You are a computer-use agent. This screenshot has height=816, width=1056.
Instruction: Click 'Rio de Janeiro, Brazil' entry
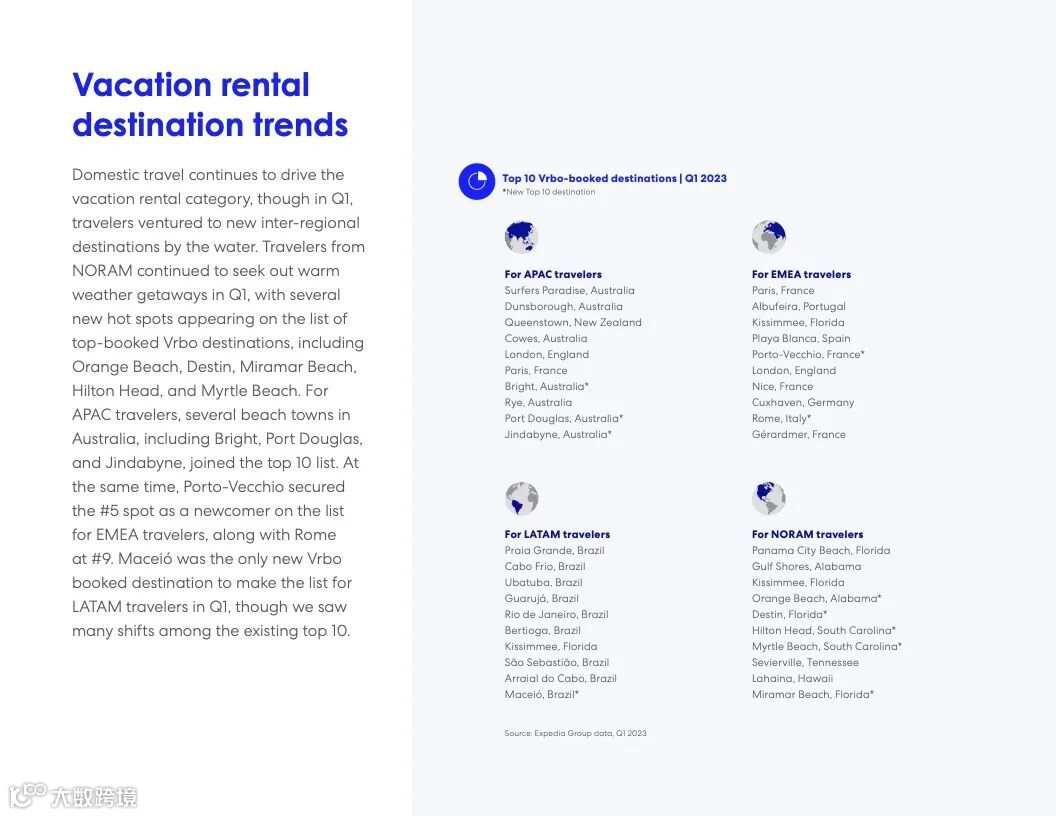click(x=556, y=614)
